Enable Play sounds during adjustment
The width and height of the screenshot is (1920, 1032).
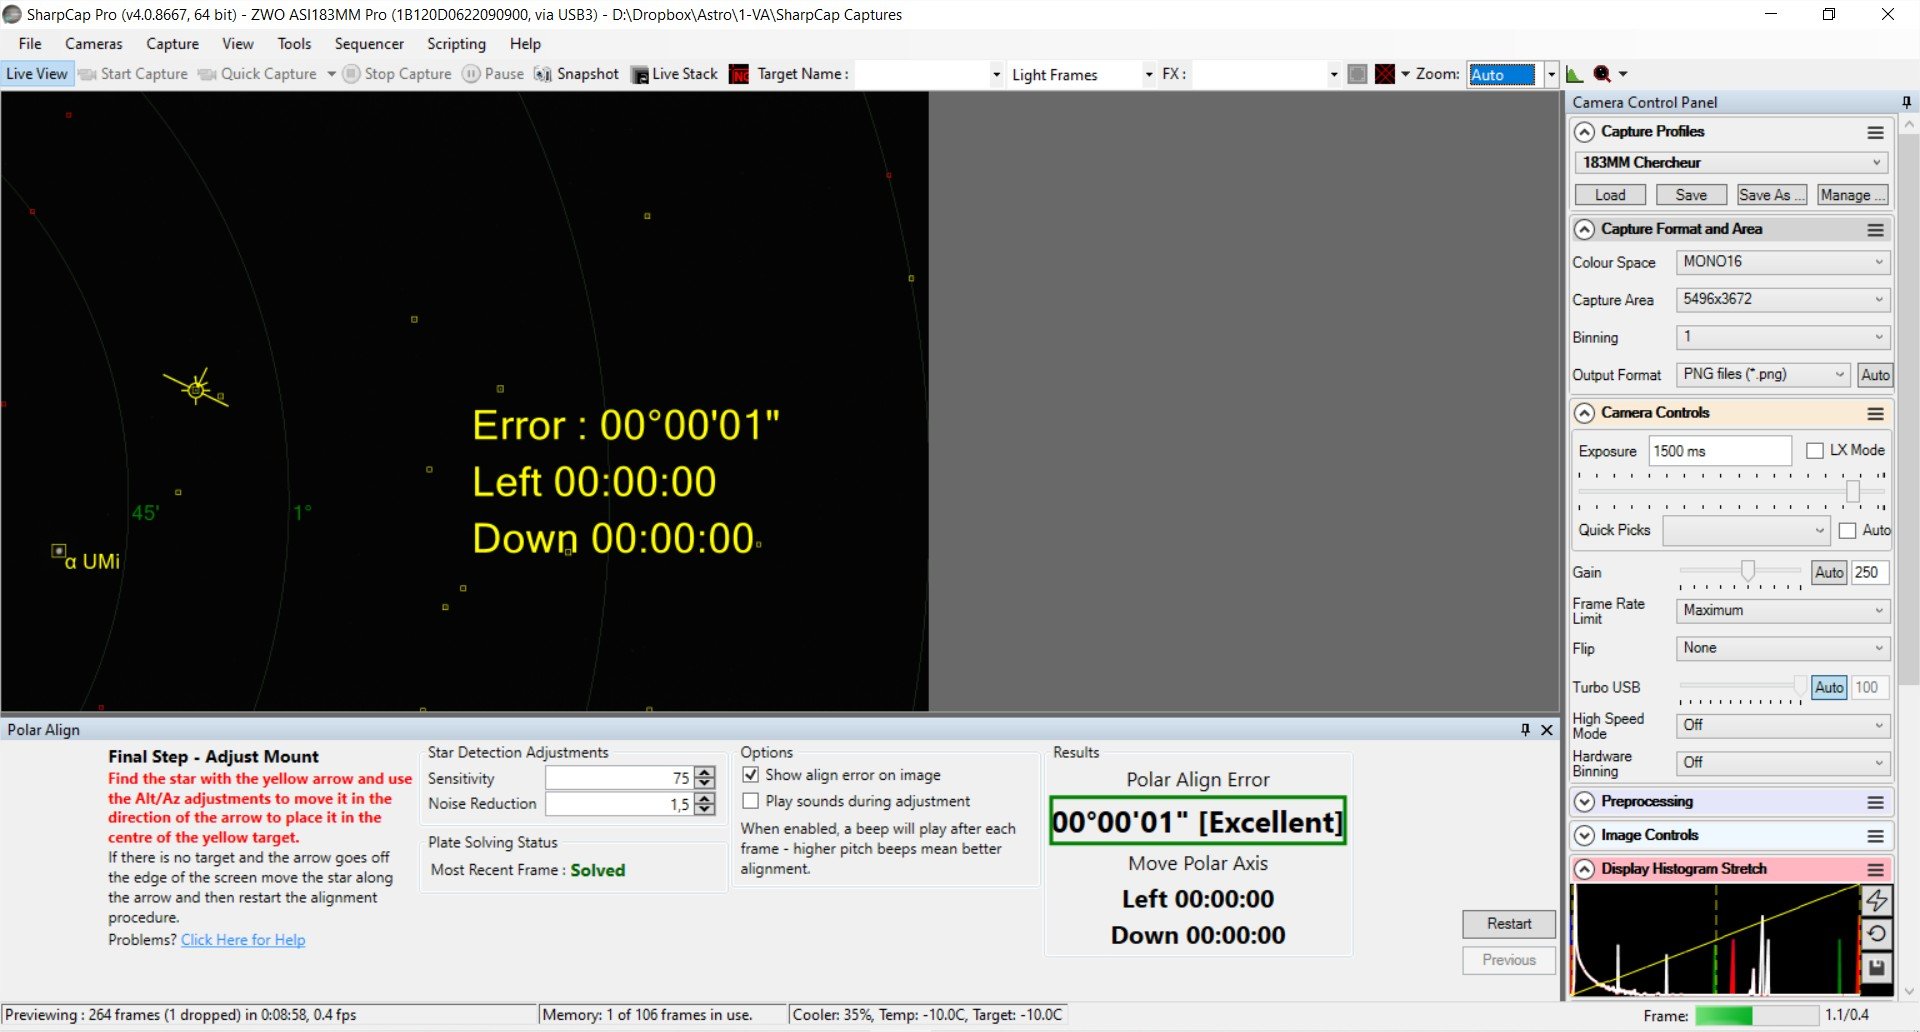[751, 801]
